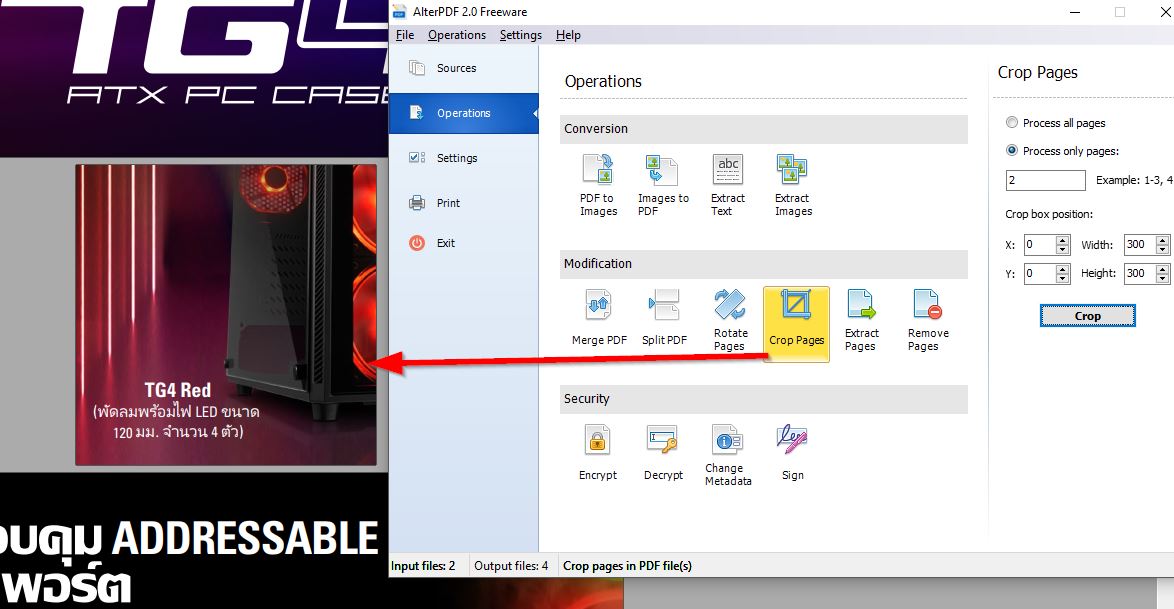Image resolution: width=1174 pixels, height=609 pixels.
Task: Click the Modification section header
Action: [x=764, y=264]
